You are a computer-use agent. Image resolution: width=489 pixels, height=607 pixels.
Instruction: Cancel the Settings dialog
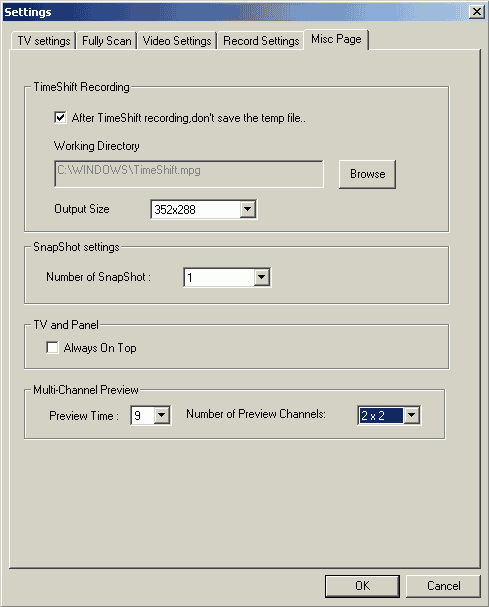(x=443, y=586)
